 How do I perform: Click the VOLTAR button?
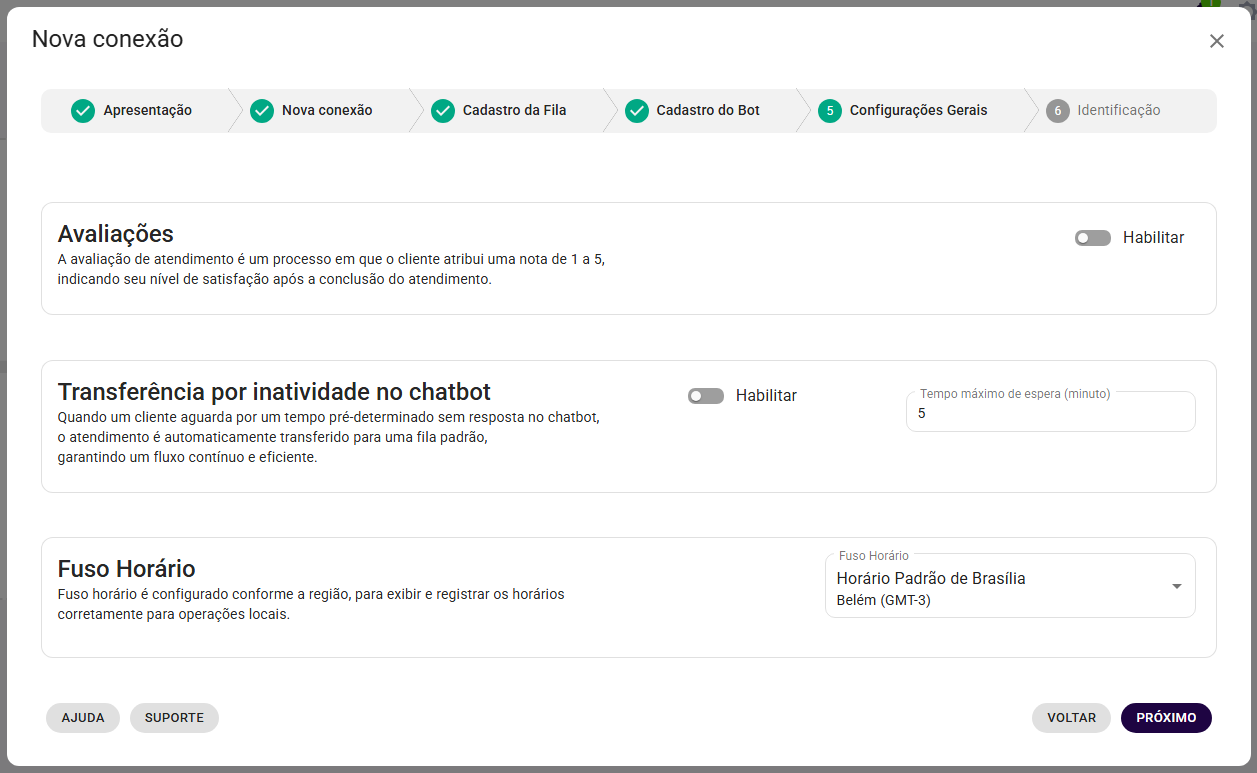[x=1071, y=717]
